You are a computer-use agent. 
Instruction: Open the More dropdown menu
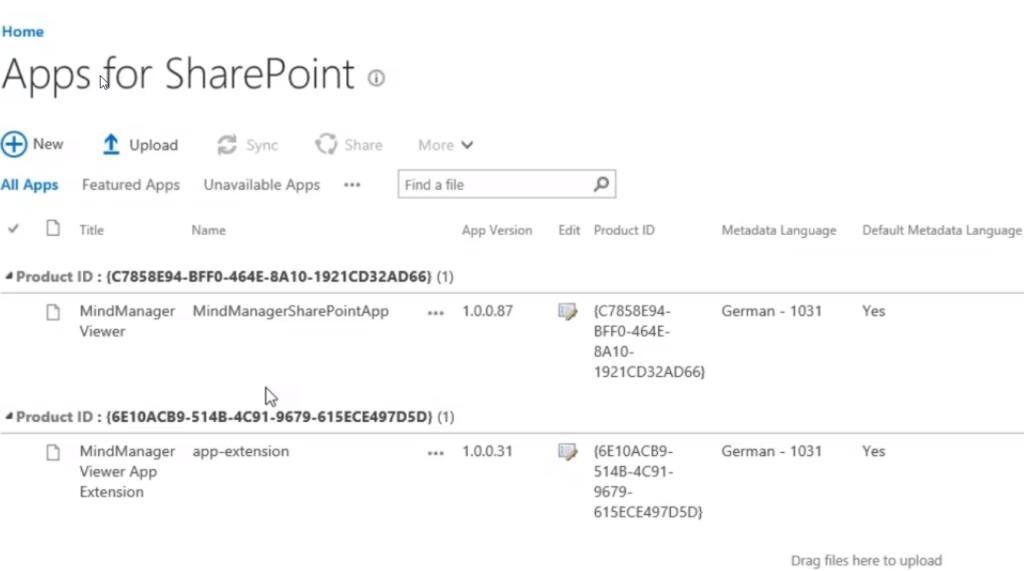pos(445,145)
